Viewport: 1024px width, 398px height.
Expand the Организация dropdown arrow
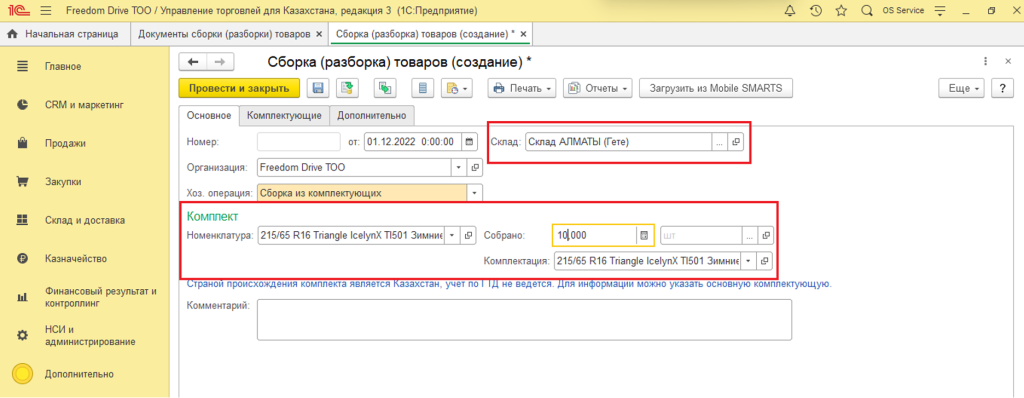point(459,168)
